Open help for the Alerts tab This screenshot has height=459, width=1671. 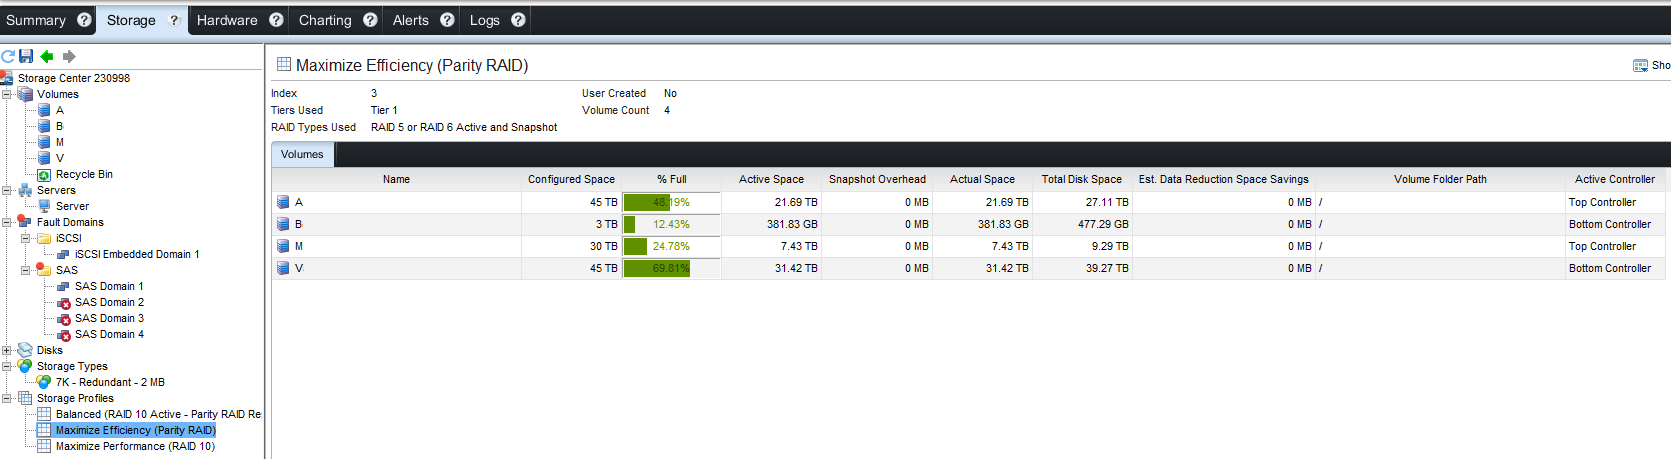click(447, 19)
